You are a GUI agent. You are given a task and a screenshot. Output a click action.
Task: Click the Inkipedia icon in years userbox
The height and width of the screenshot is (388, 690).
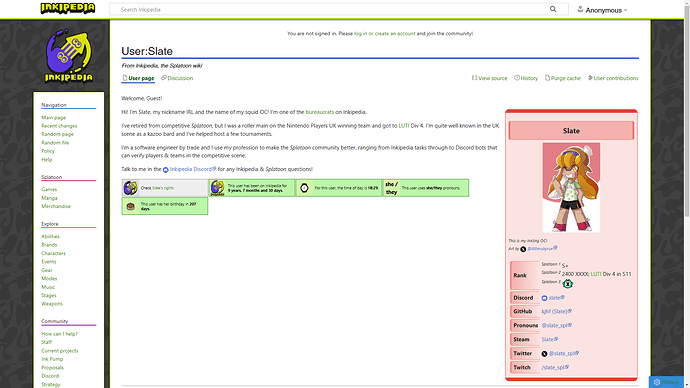(217, 188)
